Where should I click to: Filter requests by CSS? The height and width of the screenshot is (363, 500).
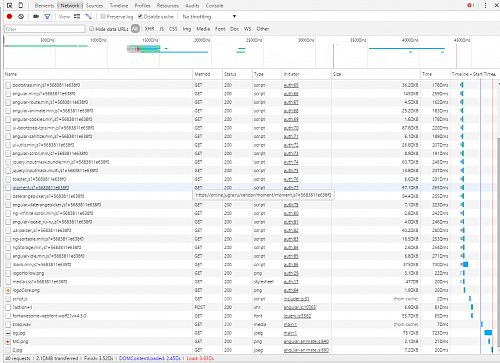(173, 29)
